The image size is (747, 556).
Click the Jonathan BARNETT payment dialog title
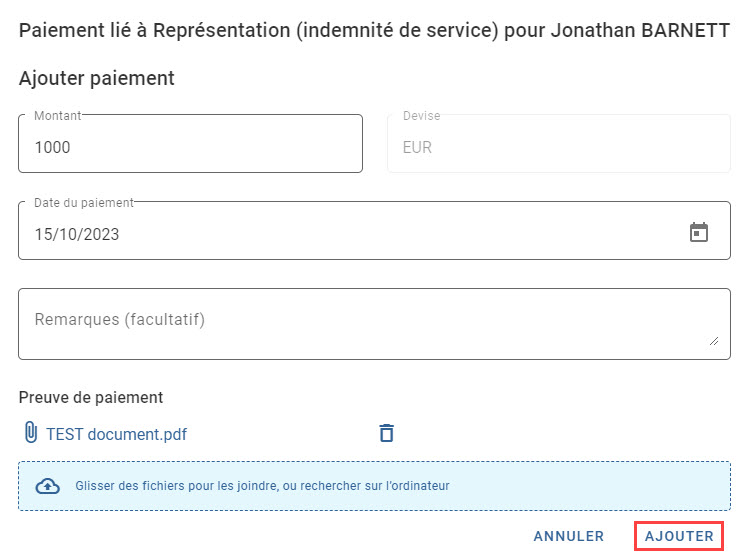click(x=374, y=30)
